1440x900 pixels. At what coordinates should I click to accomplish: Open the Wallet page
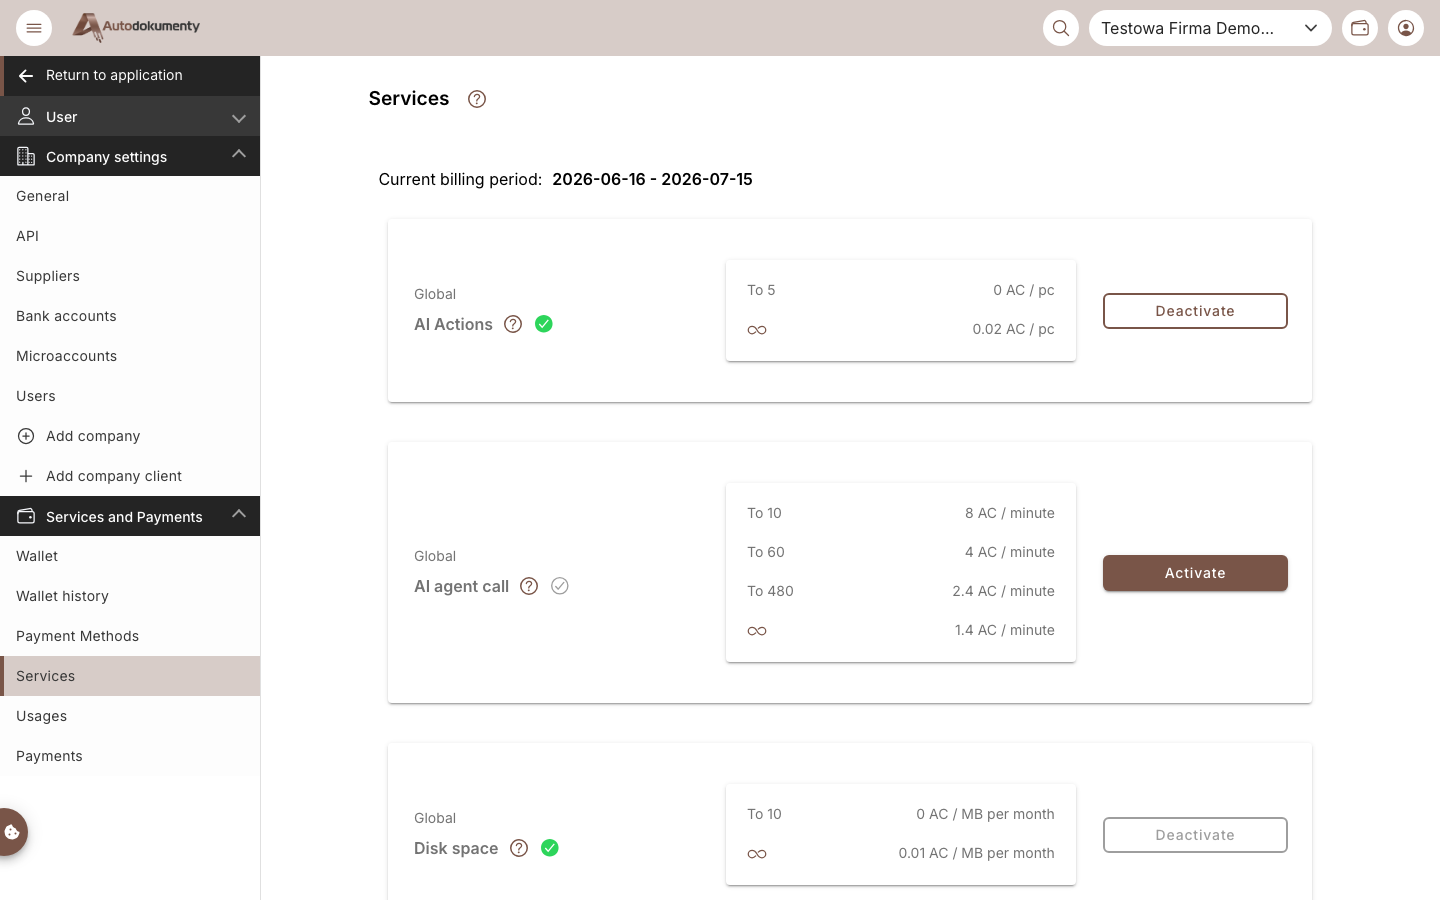pyautogui.click(x=130, y=556)
